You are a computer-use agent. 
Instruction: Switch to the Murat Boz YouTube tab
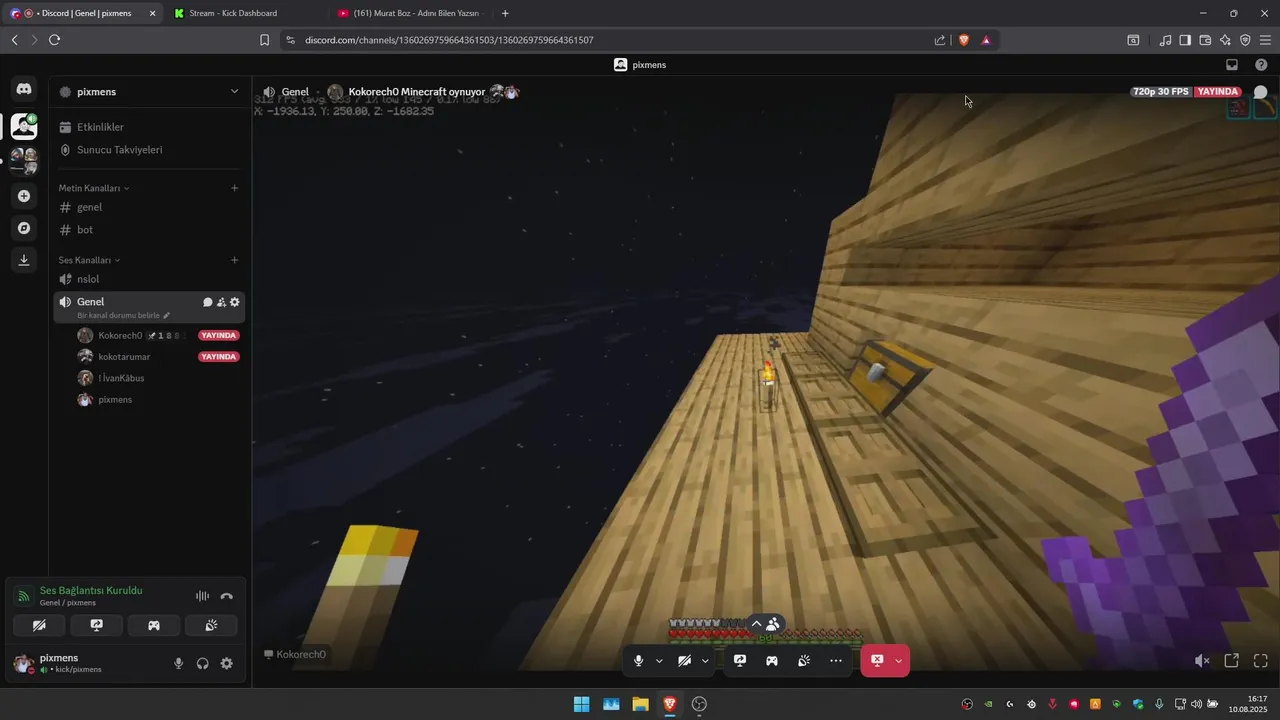point(410,13)
